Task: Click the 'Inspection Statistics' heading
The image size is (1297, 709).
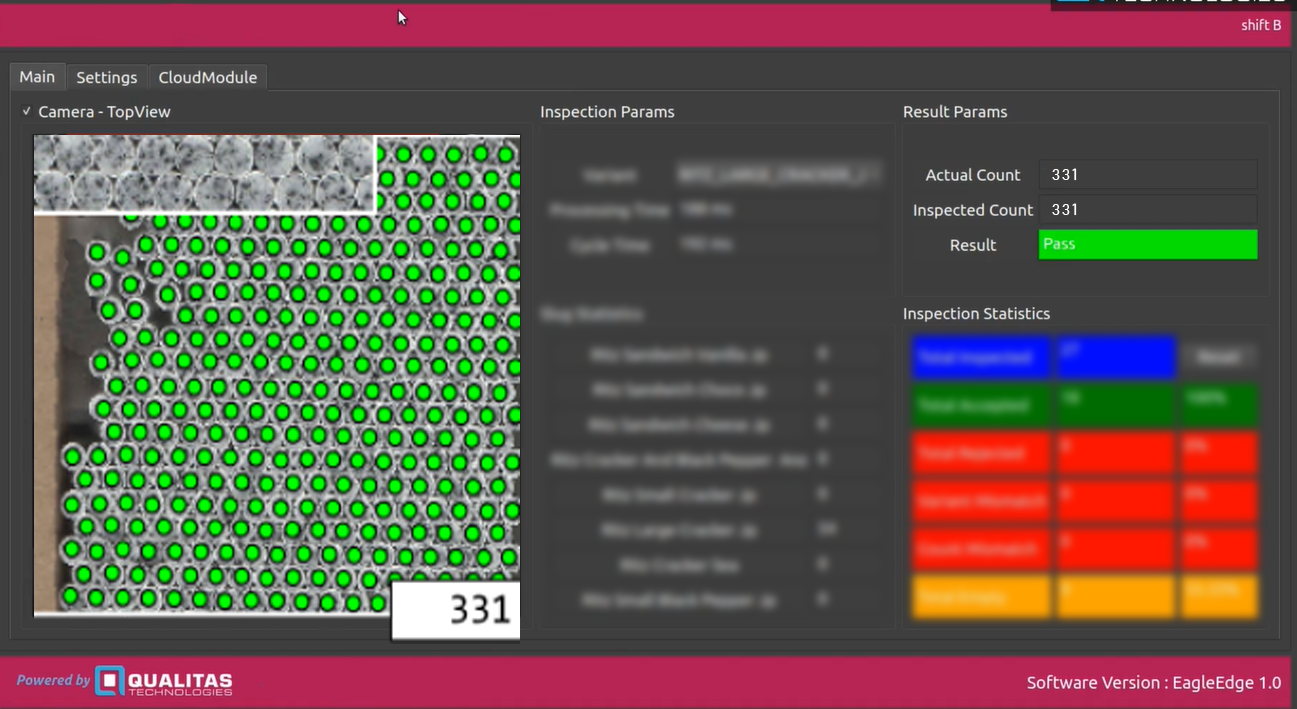Action: [976, 314]
